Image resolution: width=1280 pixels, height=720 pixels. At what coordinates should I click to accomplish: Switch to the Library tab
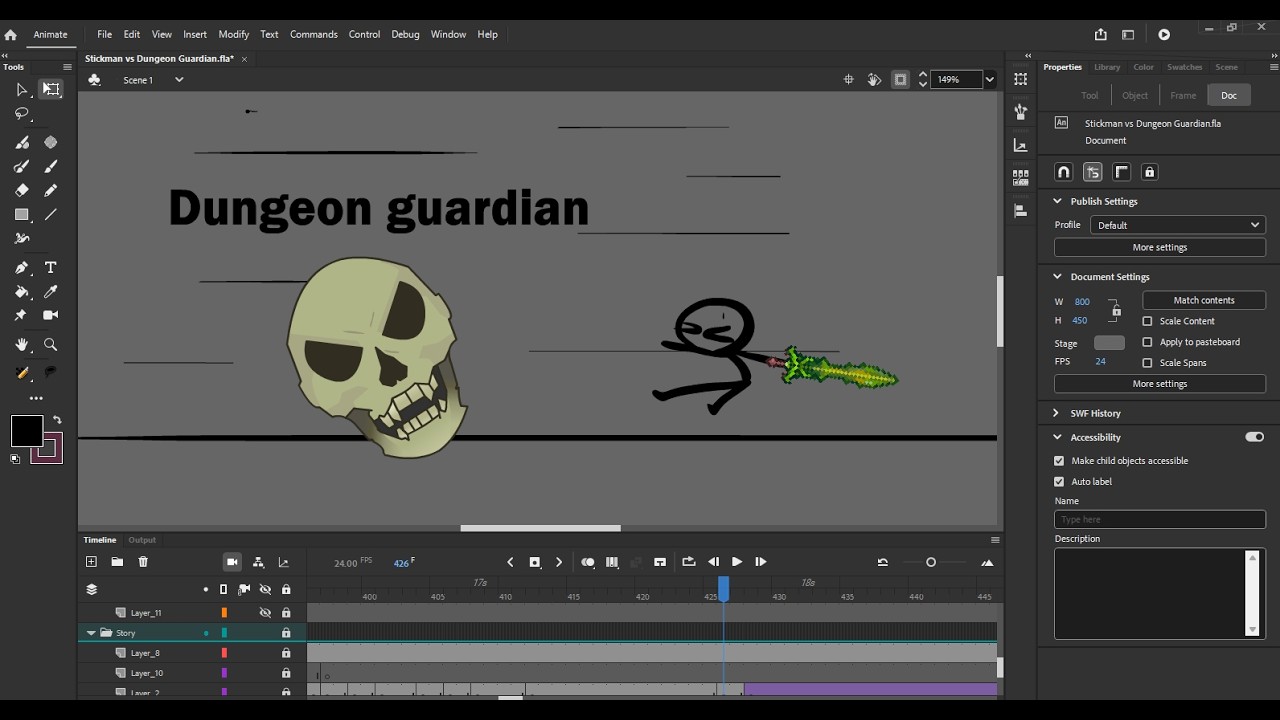1107,67
